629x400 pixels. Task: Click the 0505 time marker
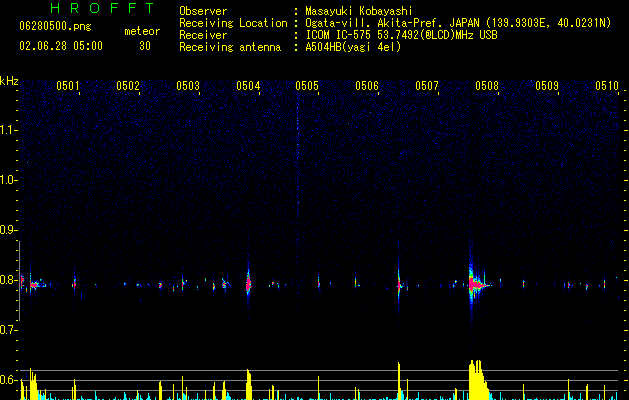(x=307, y=86)
